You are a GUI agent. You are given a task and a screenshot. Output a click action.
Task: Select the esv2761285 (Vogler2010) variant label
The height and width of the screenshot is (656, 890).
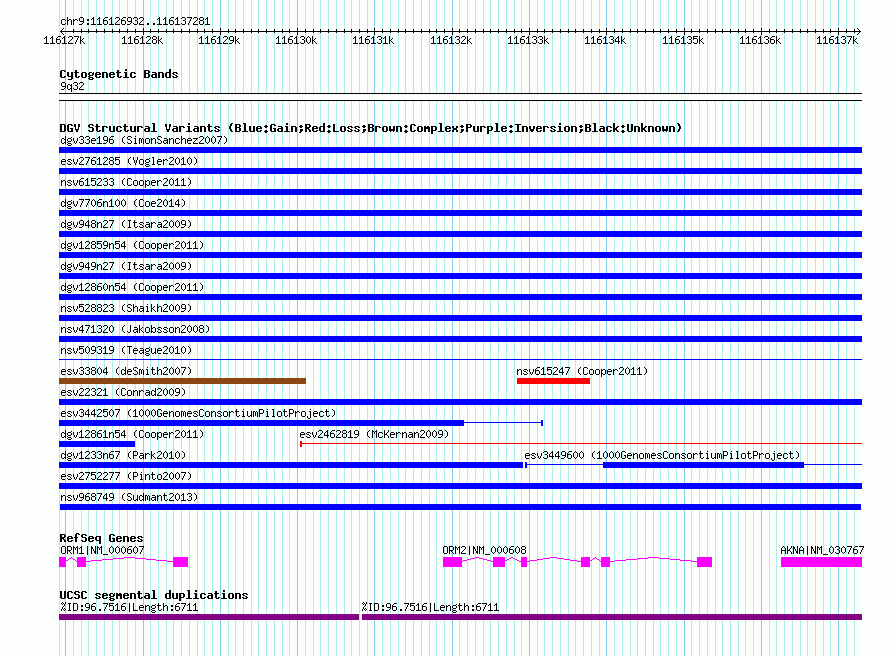129,161
